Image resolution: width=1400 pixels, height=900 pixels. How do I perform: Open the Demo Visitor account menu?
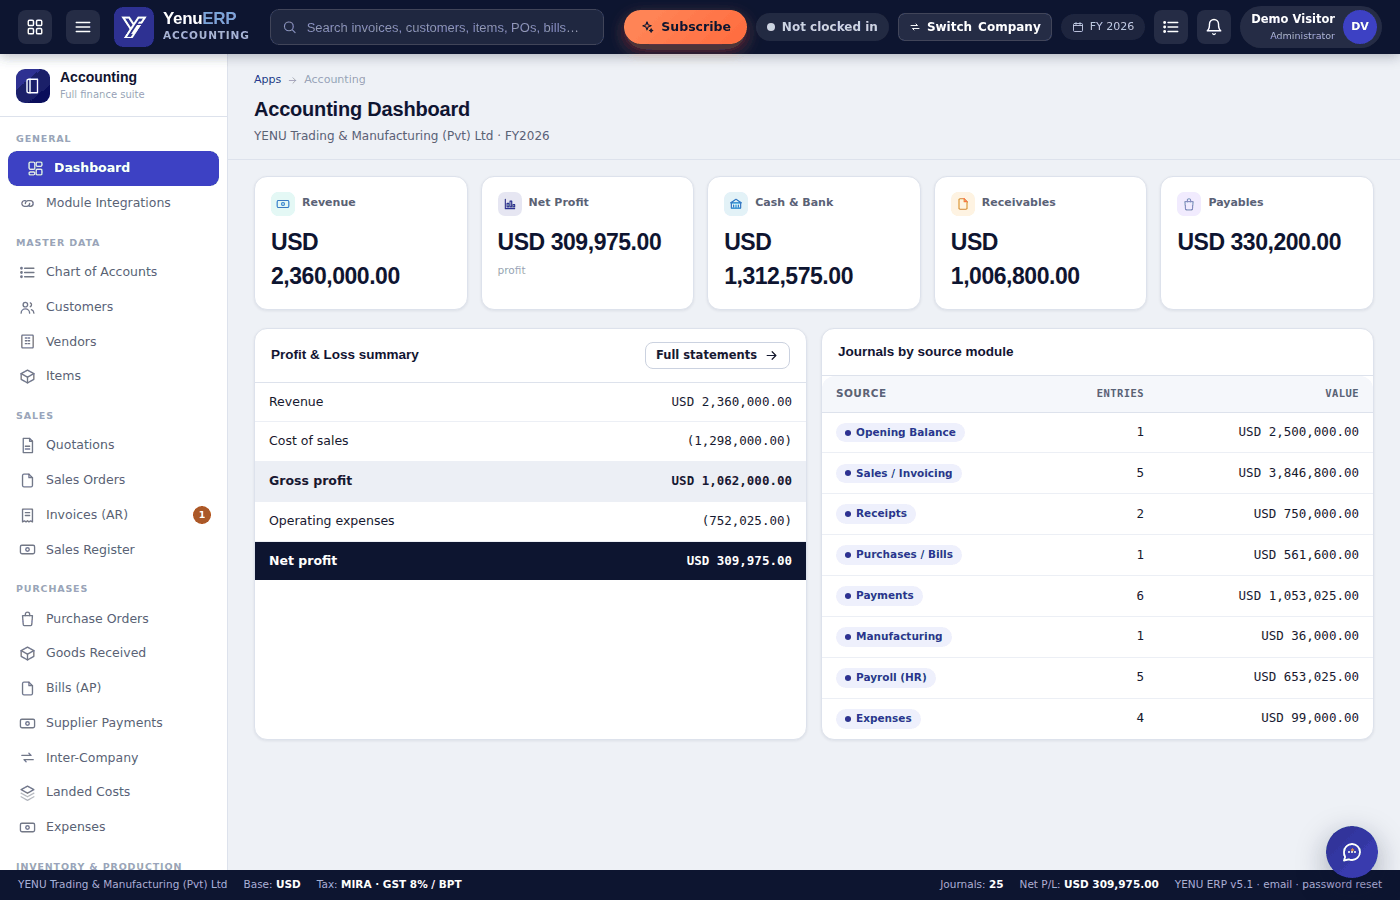(1311, 27)
